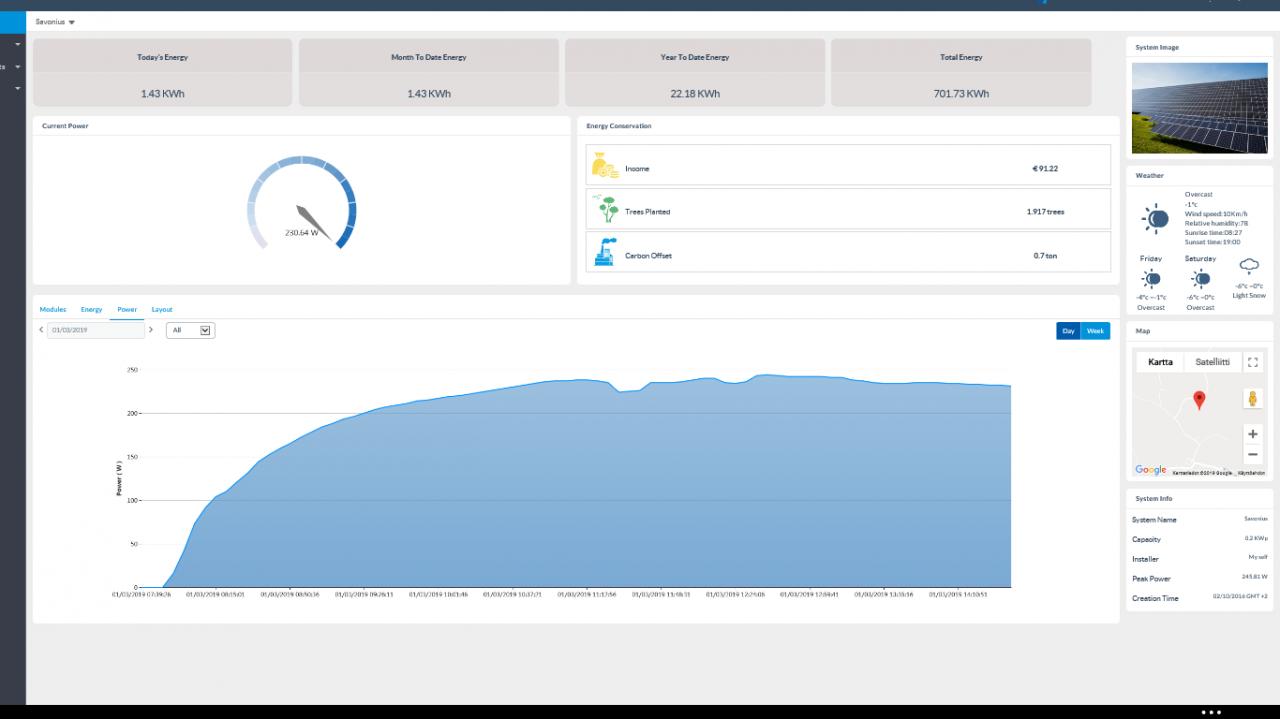Toggle fullscreen map view
The image size is (1280, 719).
[x=1253, y=362]
